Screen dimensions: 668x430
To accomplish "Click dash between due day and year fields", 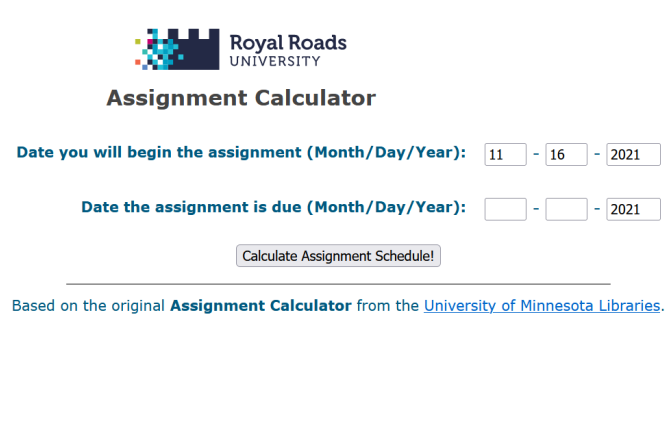I will click(x=597, y=208).
